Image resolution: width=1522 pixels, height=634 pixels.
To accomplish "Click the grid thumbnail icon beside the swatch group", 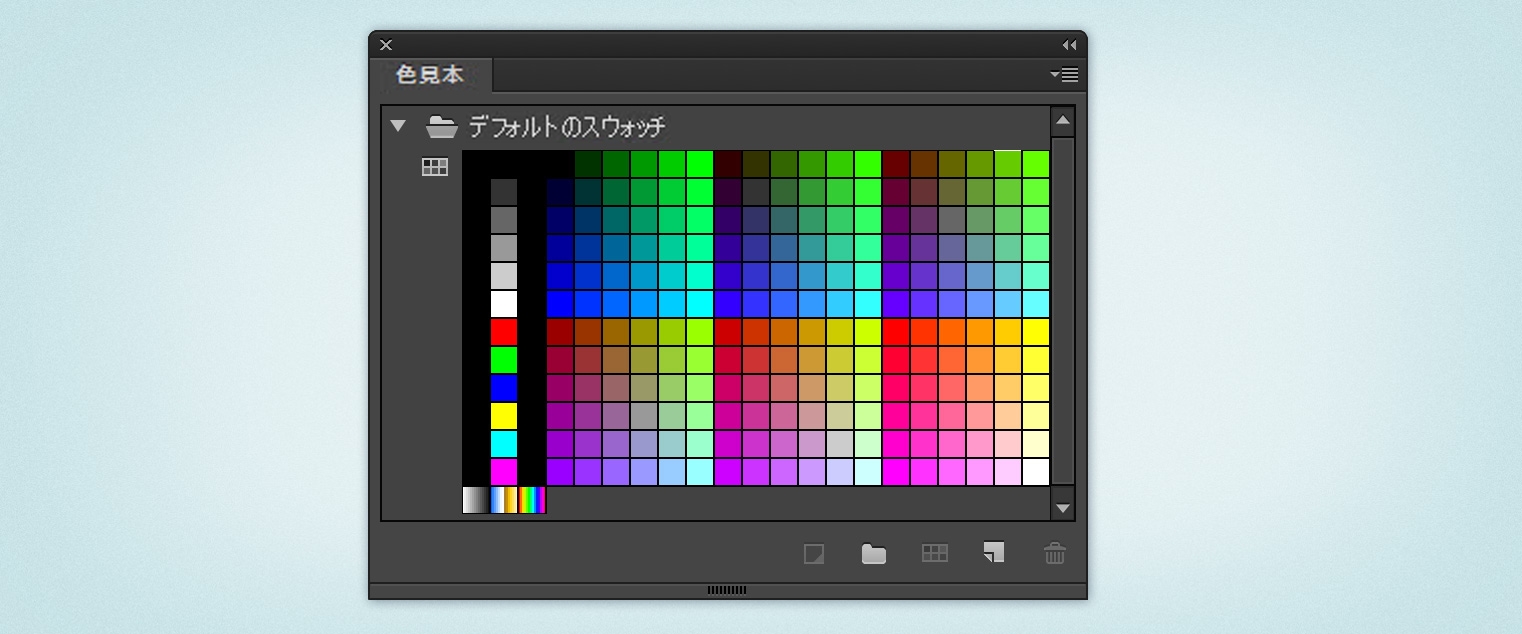I will (x=435, y=166).
